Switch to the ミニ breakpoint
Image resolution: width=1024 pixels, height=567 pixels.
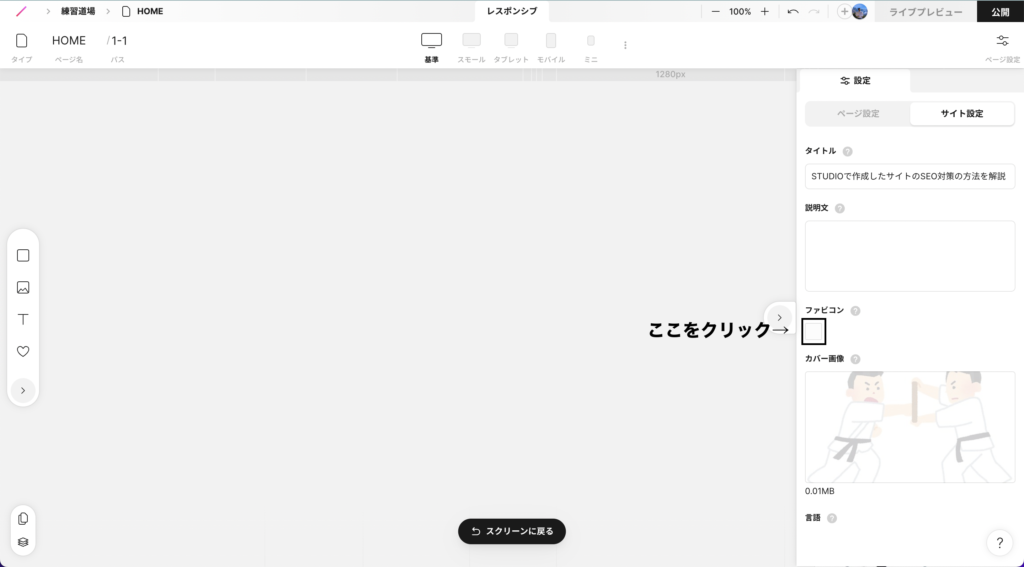coord(590,48)
